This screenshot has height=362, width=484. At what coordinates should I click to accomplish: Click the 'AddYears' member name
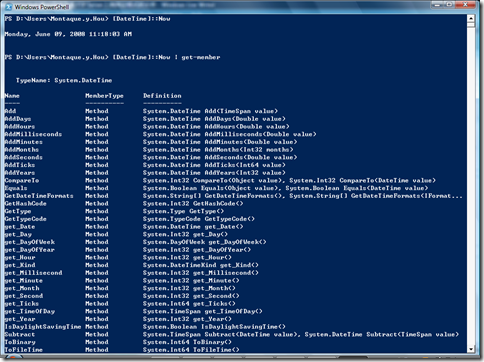pos(20,172)
